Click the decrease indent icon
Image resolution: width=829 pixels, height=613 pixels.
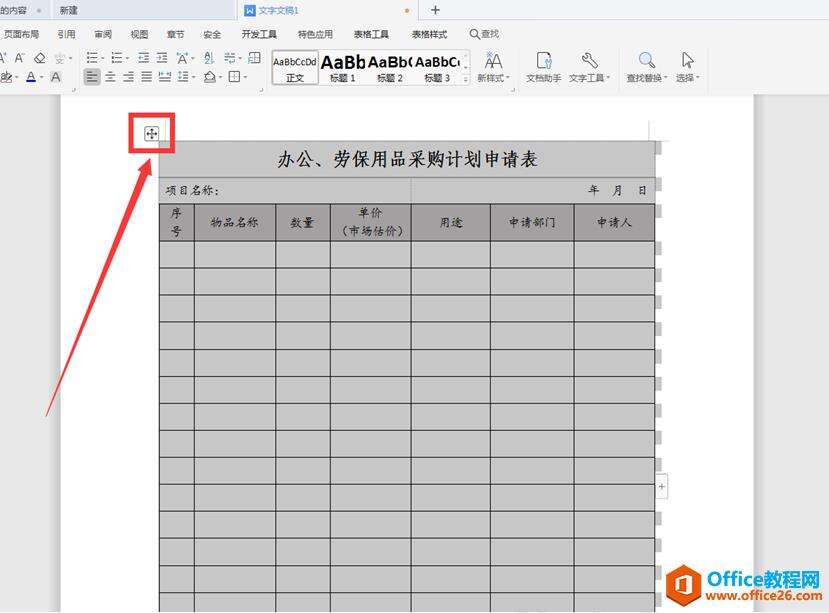(143, 58)
